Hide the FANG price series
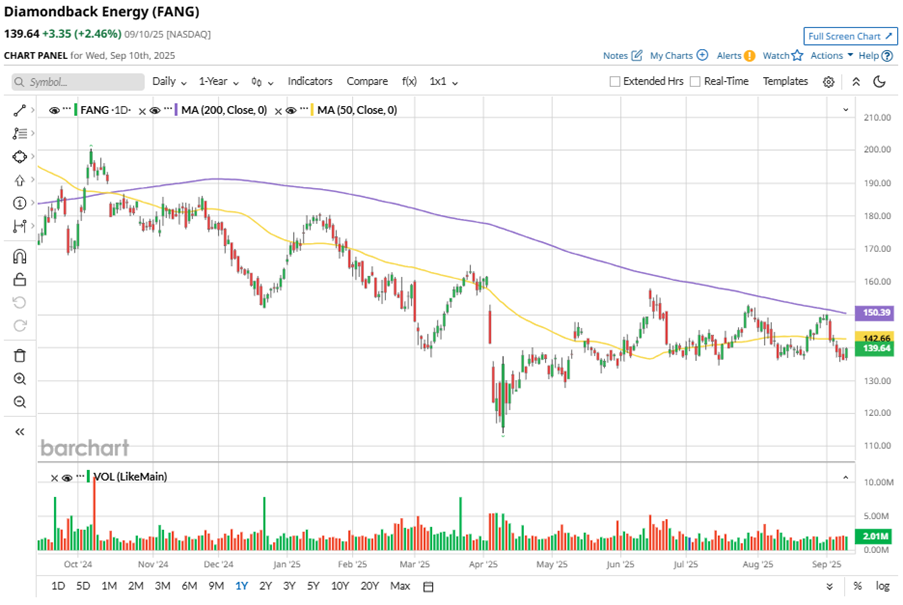Viewport: 903px width, 605px height. [54, 110]
